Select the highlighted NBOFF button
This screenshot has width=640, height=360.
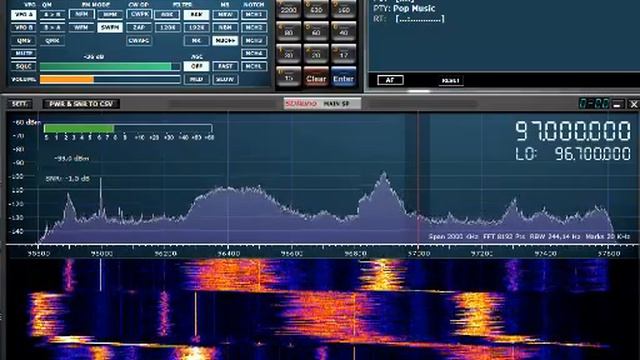click(225, 41)
